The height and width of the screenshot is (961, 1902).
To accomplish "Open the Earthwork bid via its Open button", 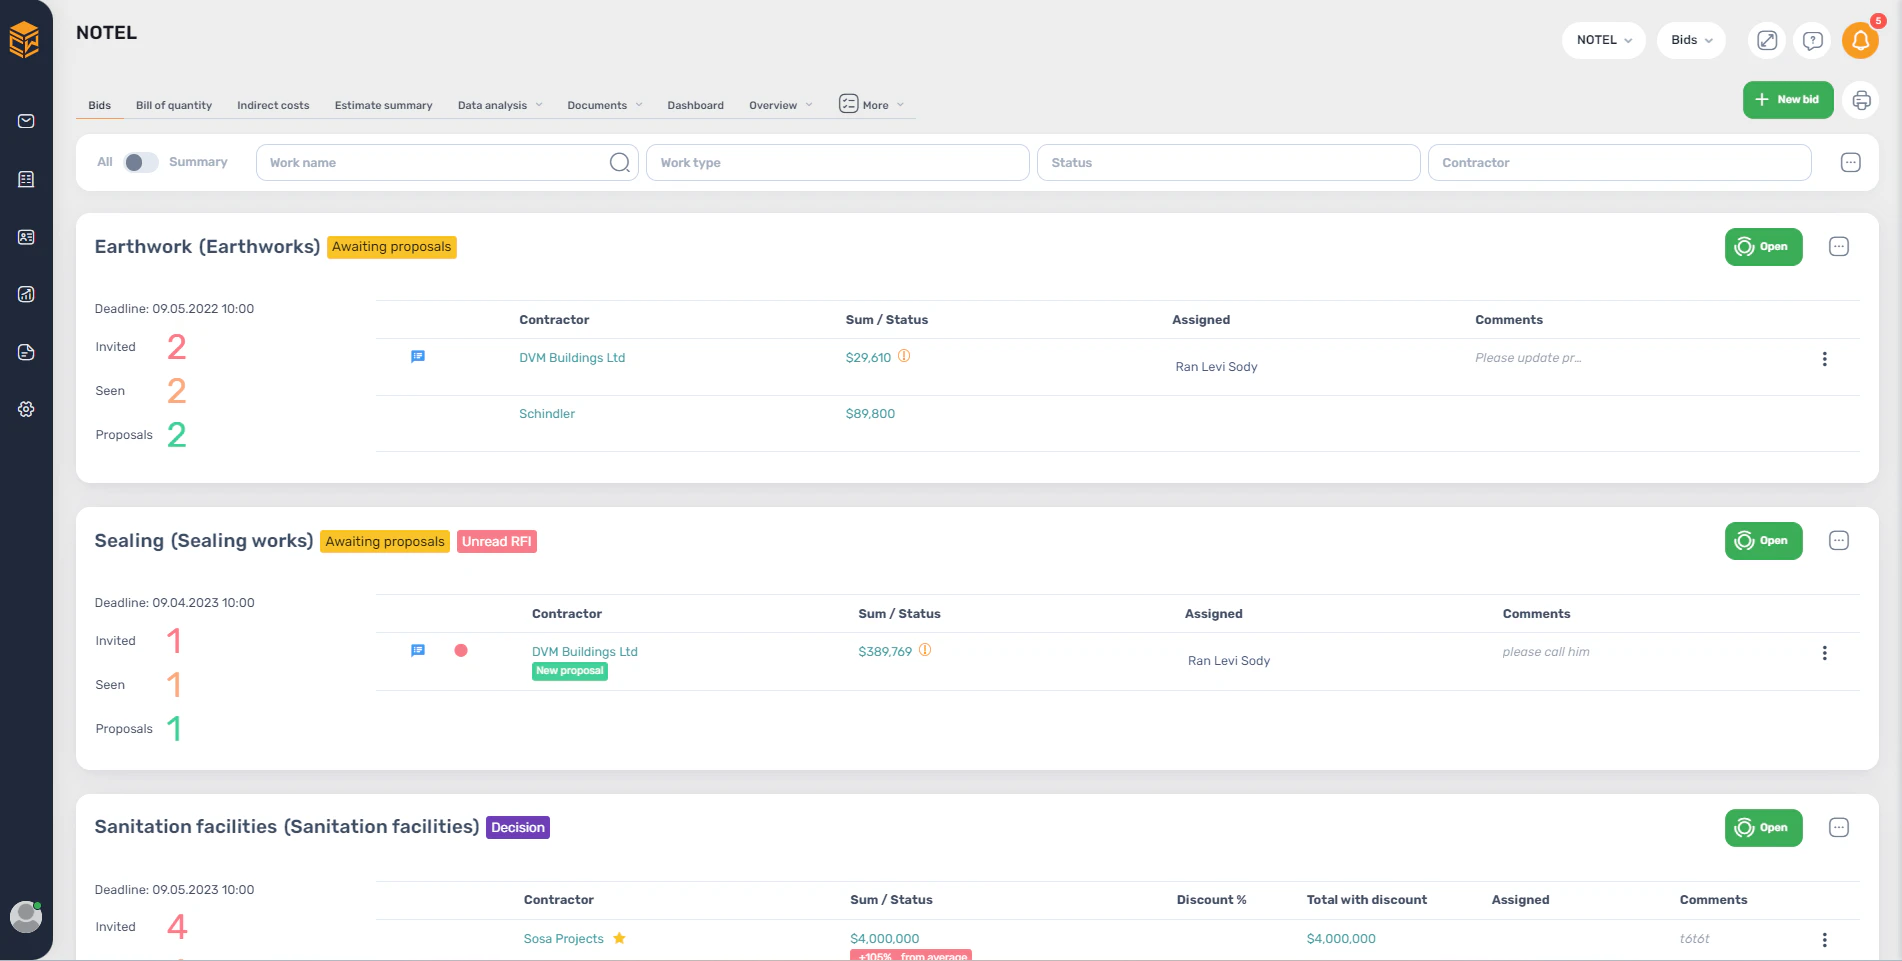I will pyautogui.click(x=1763, y=246).
